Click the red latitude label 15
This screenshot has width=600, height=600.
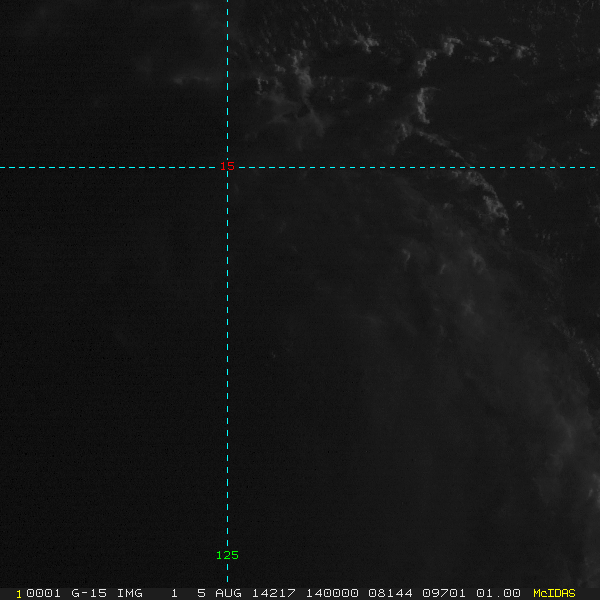coord(227,166)
